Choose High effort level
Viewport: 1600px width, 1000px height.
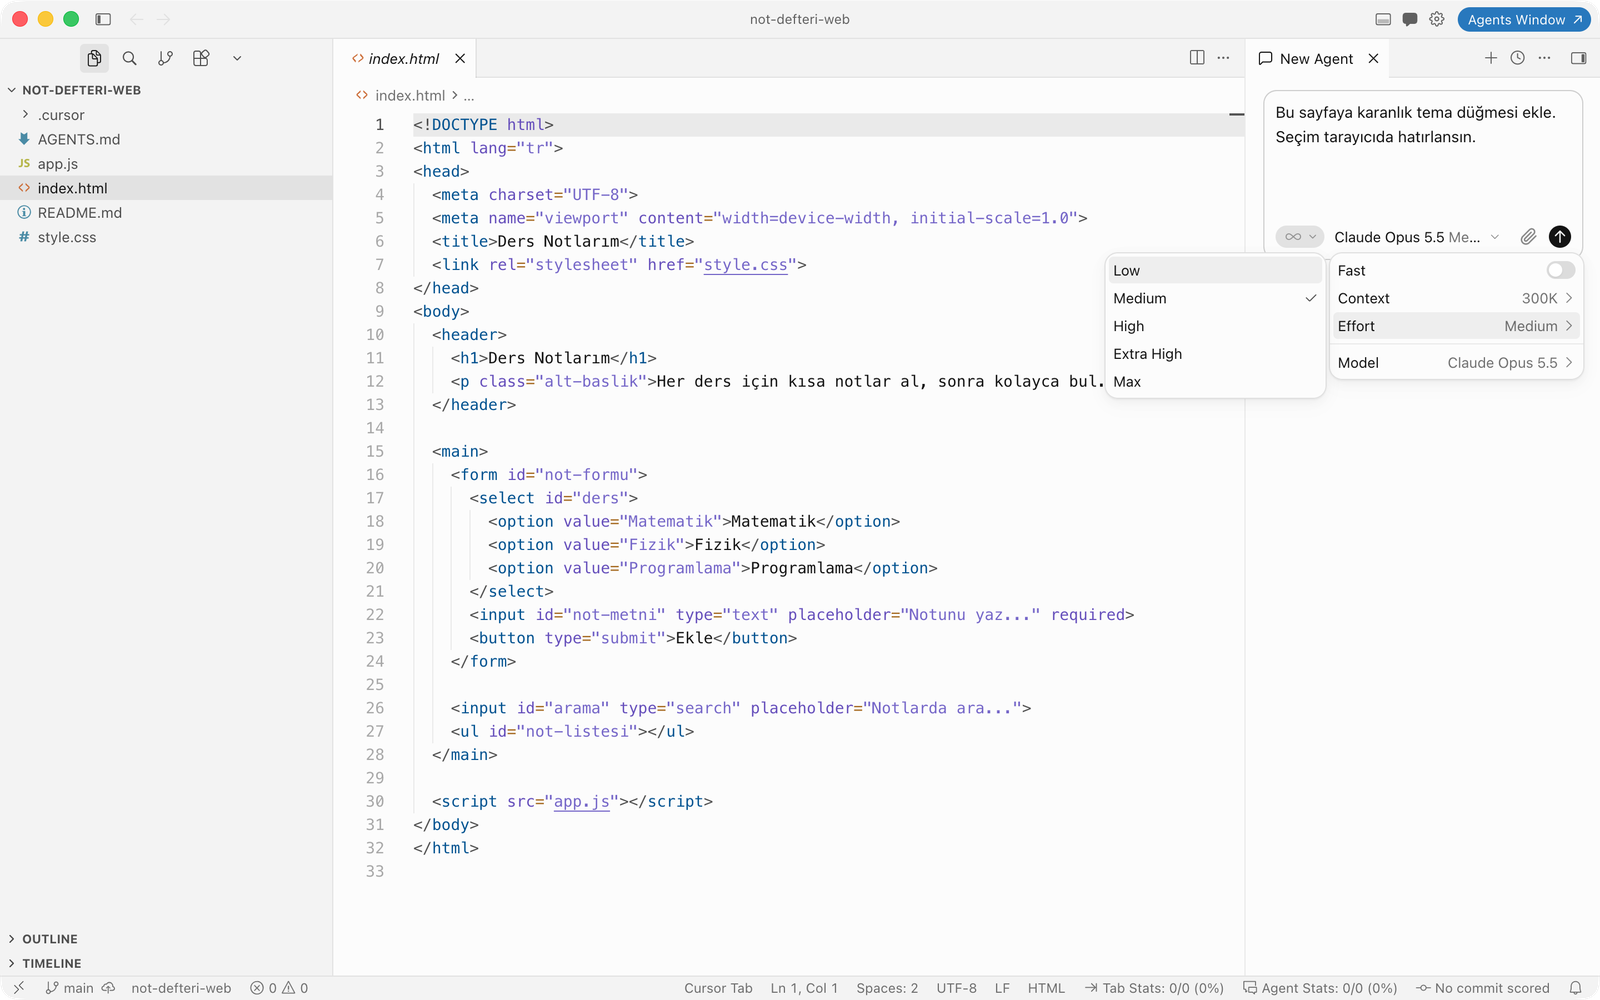coord(1215,326)
